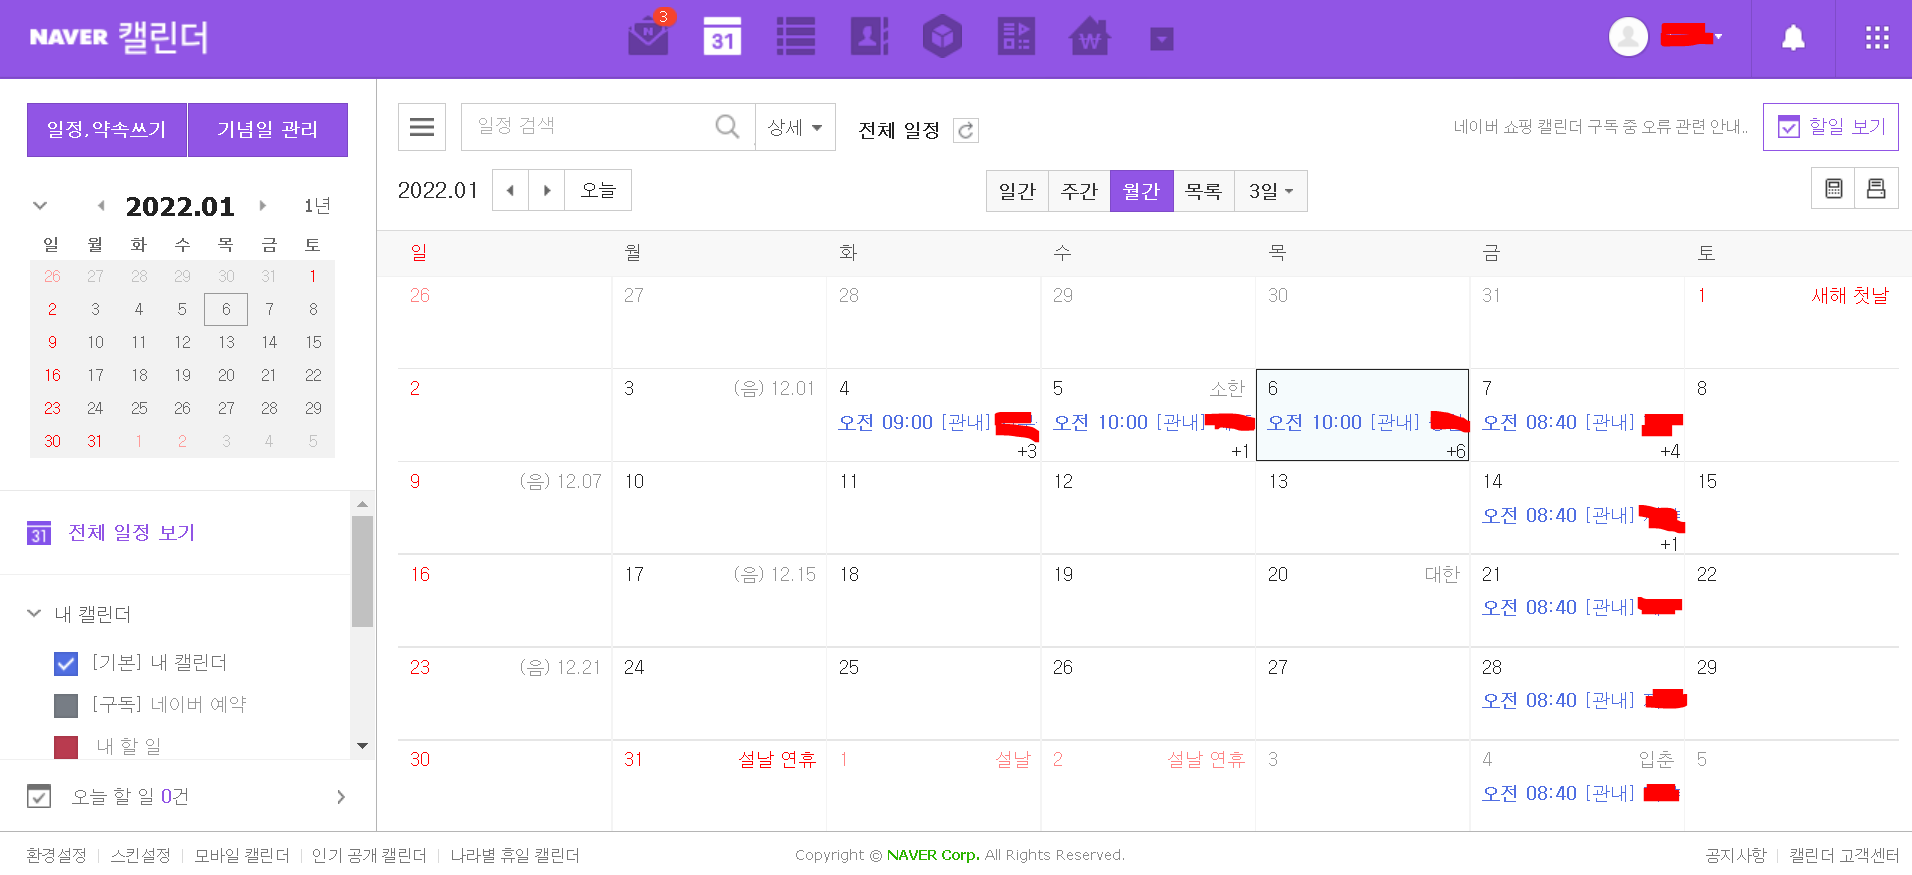Toggle the [구독] 네이버 예약 checkbox

click(66, 705)
